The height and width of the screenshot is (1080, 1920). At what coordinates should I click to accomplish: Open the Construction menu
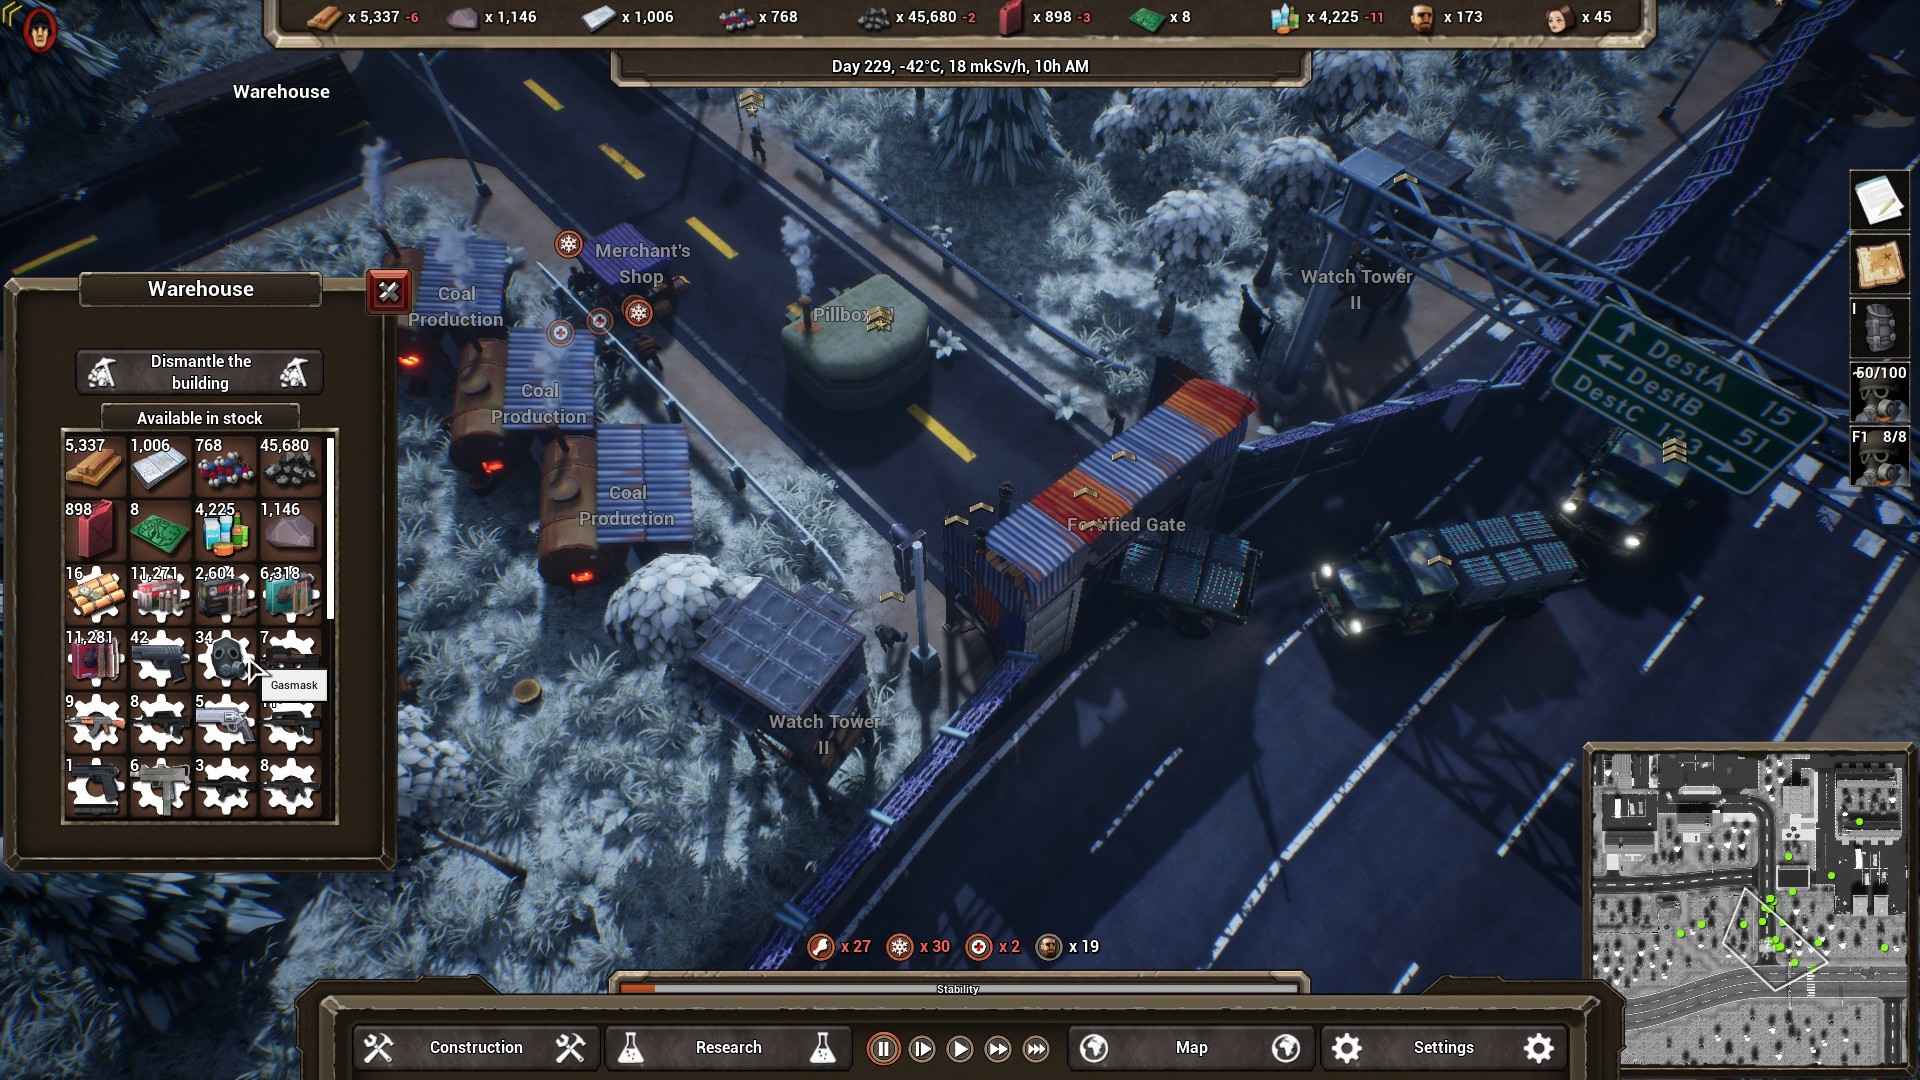[475, 1048]
